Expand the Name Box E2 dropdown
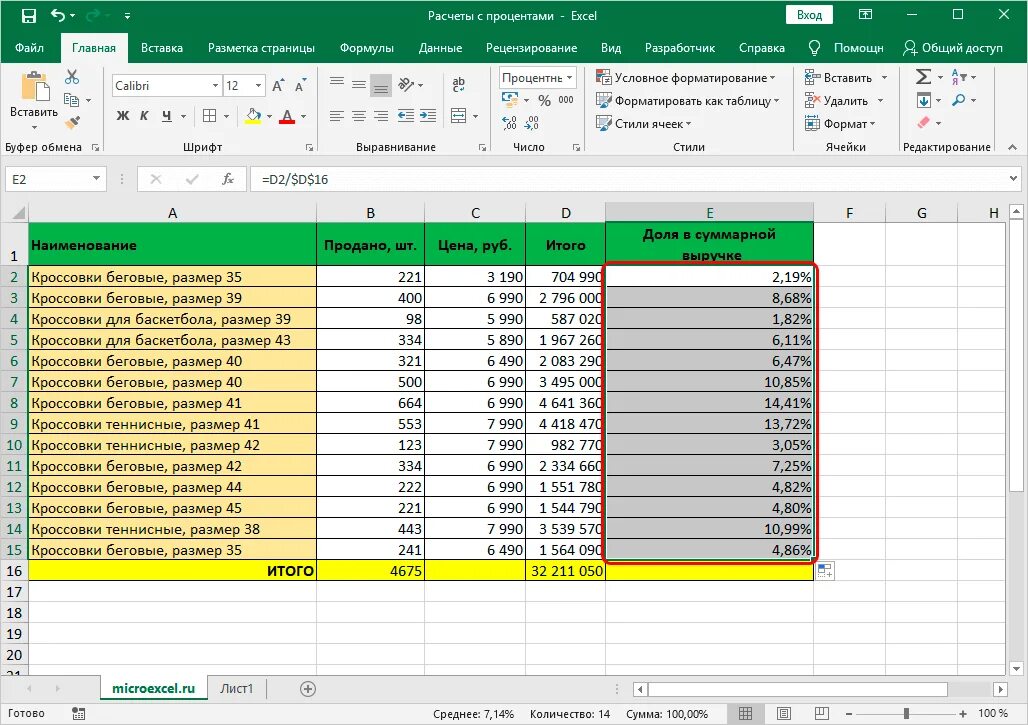 point(96,179)
